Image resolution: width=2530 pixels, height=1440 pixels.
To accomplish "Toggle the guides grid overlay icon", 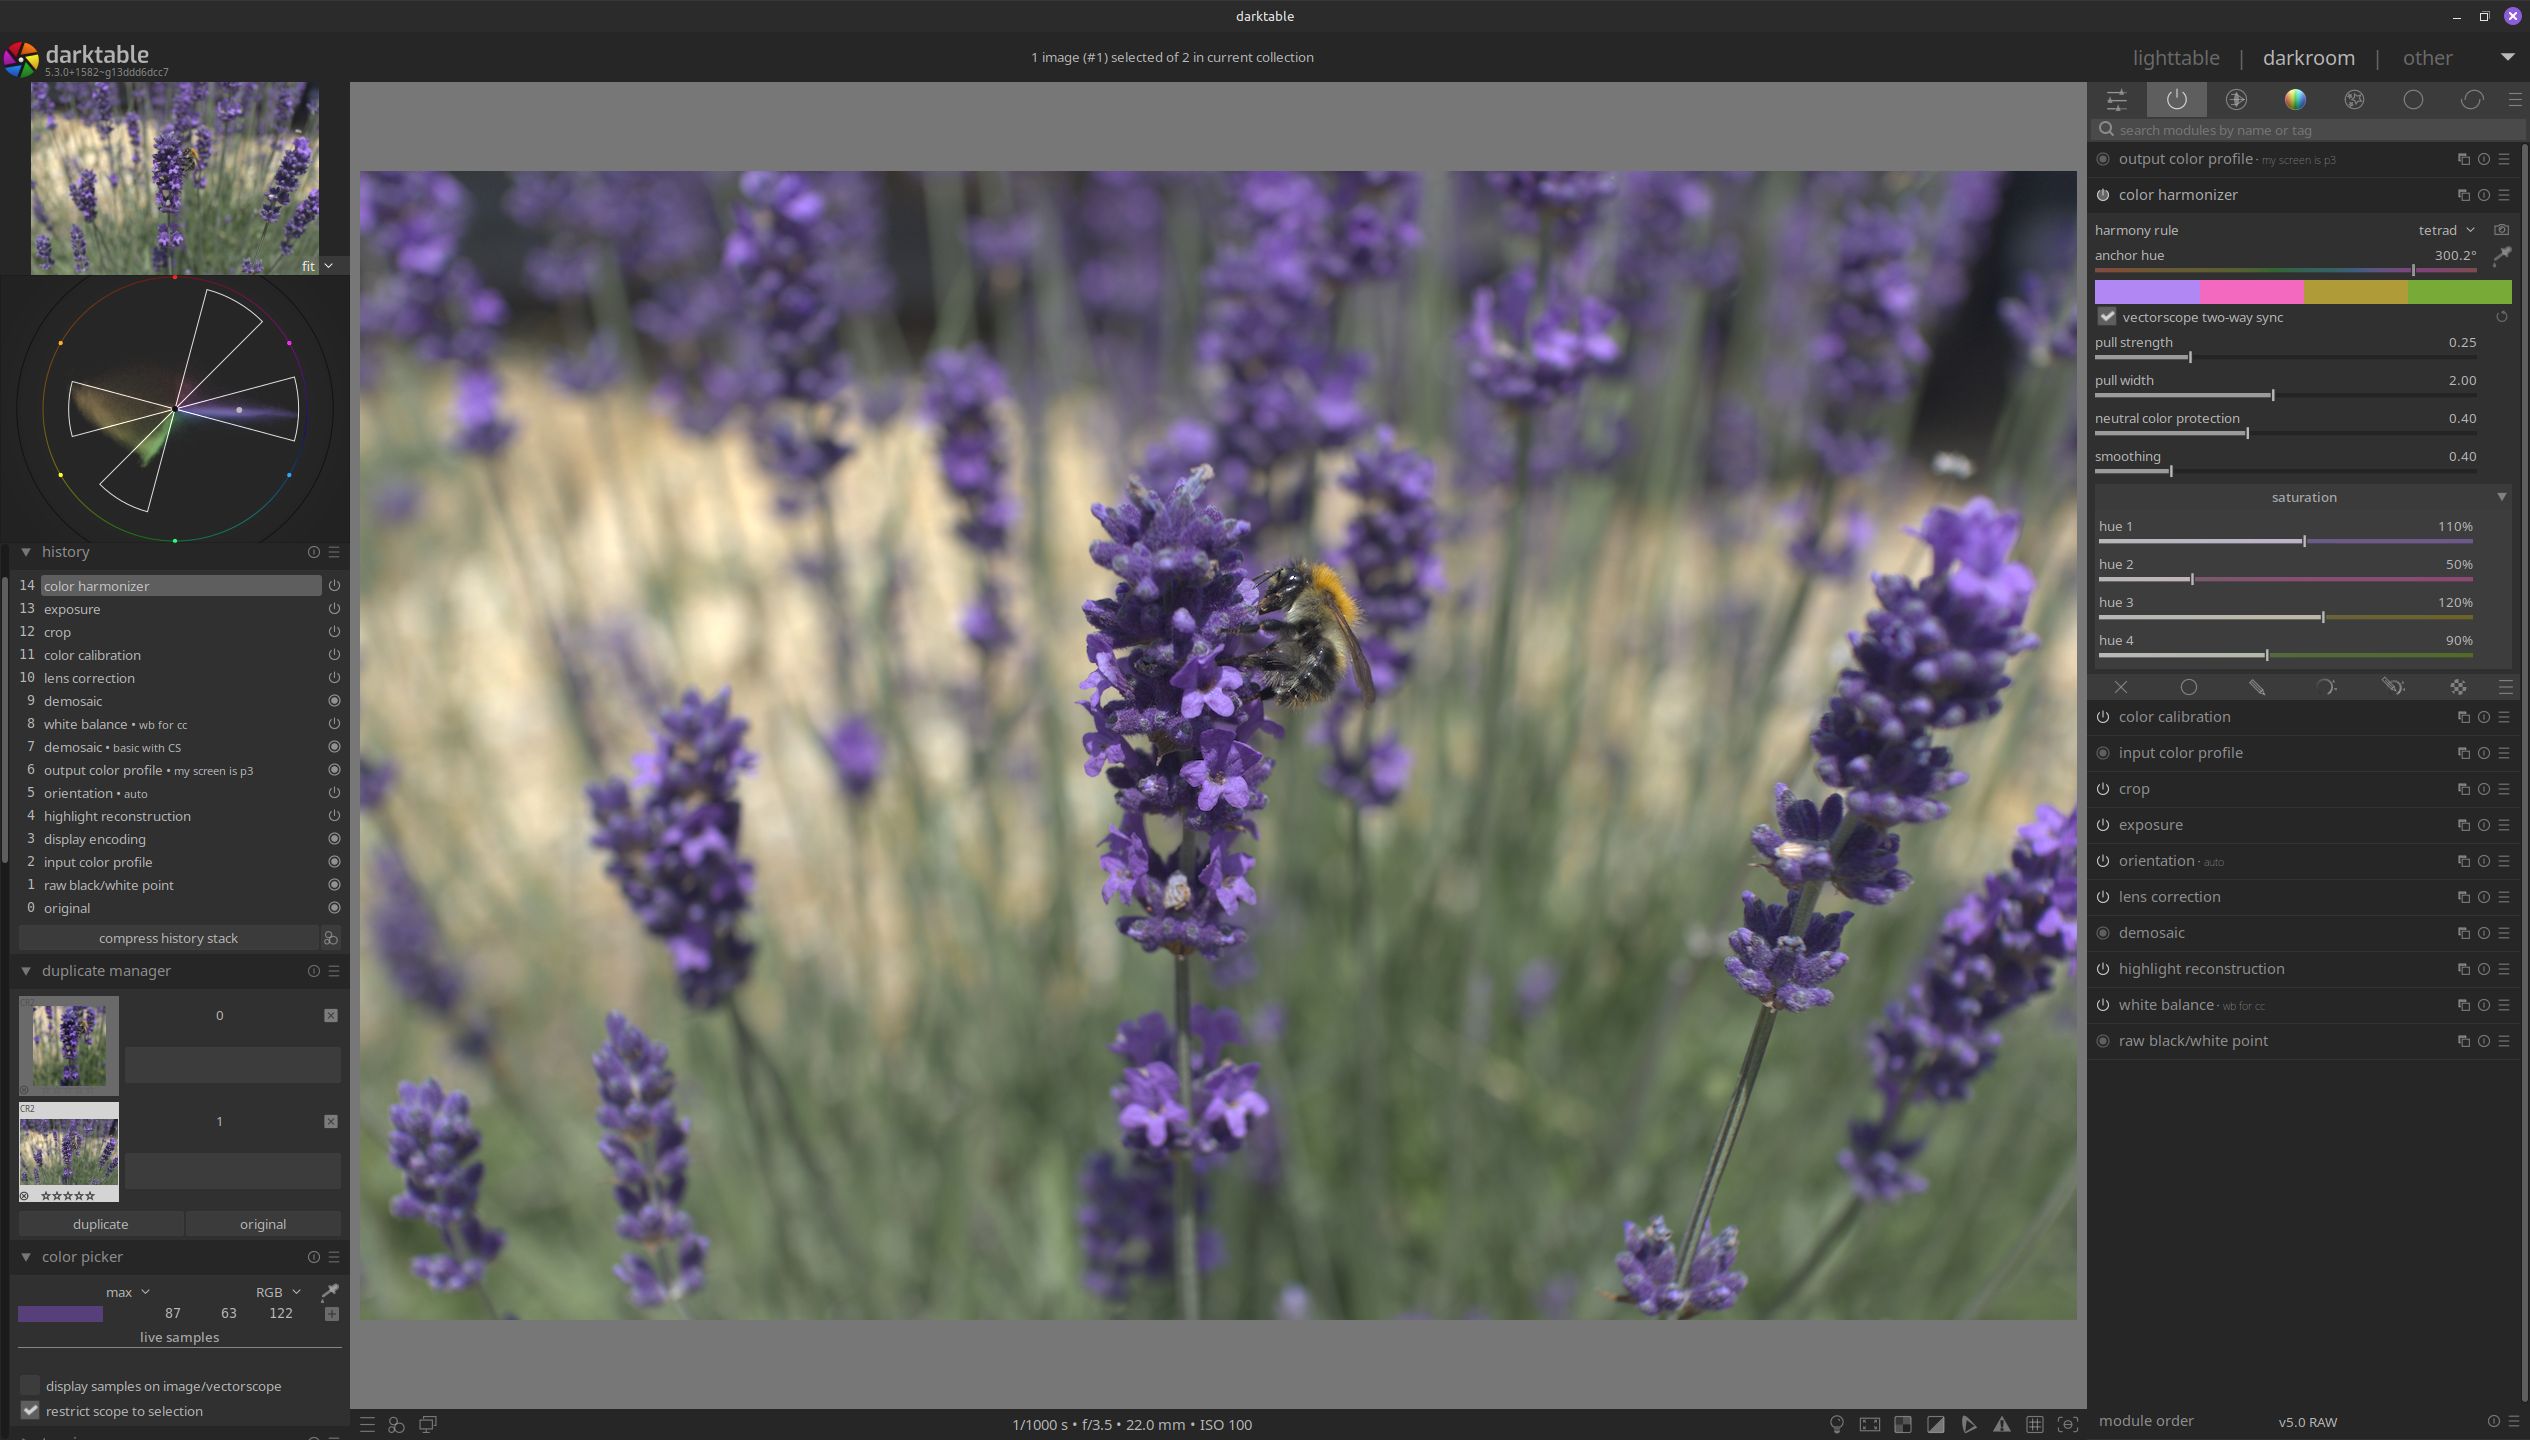I will tap(2034, 1424).
